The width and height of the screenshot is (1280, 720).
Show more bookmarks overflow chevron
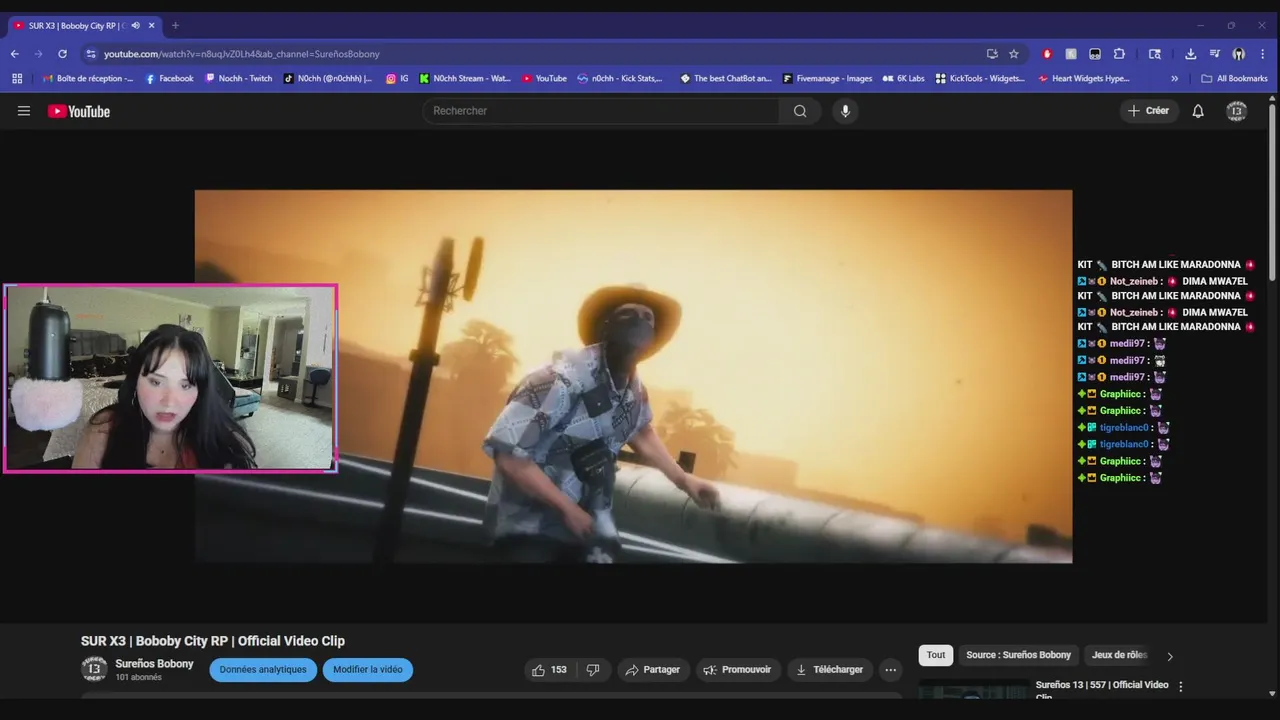click(x=1174, y=78)
